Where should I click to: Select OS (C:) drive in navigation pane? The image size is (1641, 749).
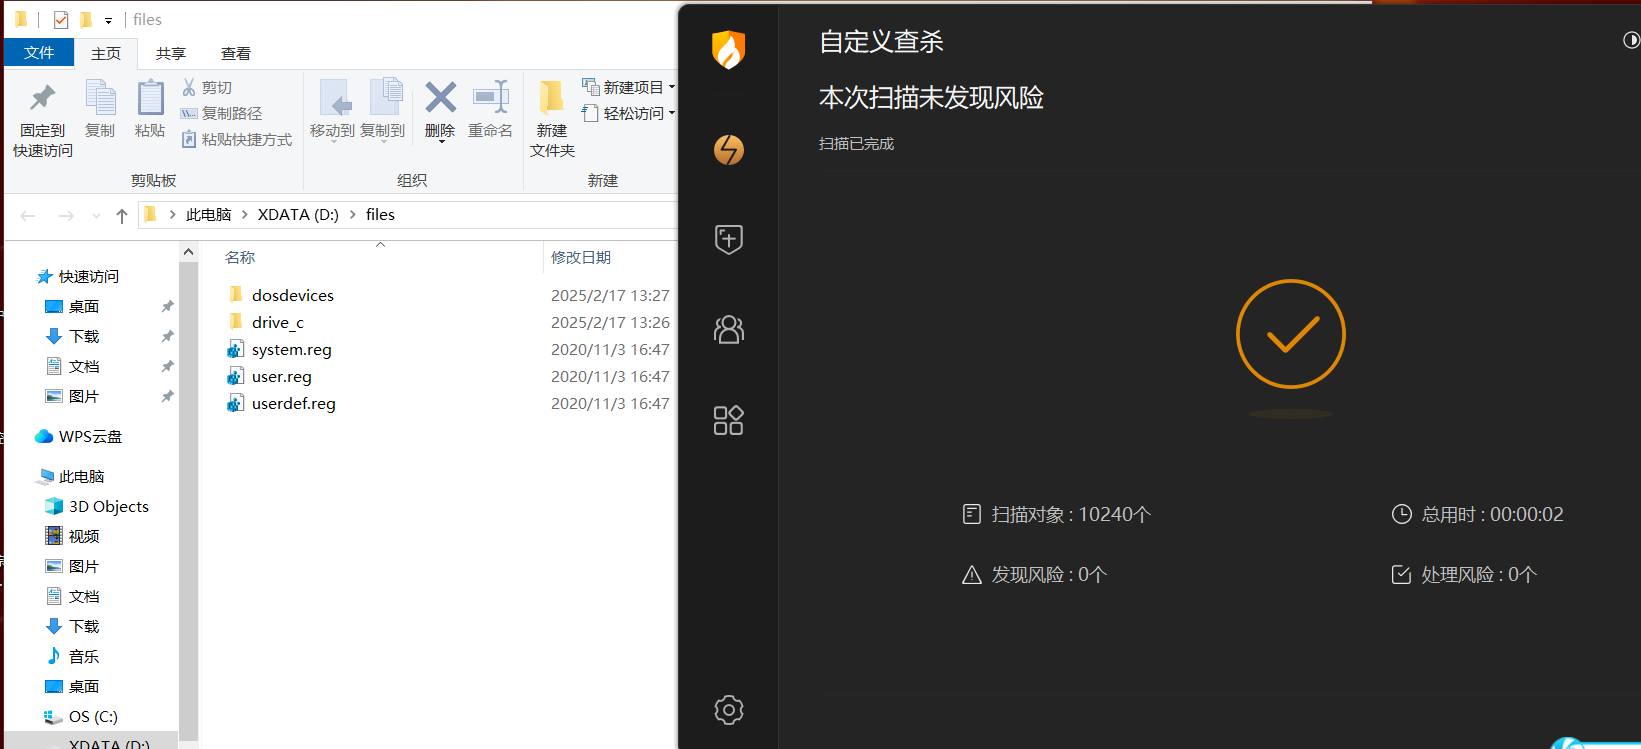pos(93,716)
